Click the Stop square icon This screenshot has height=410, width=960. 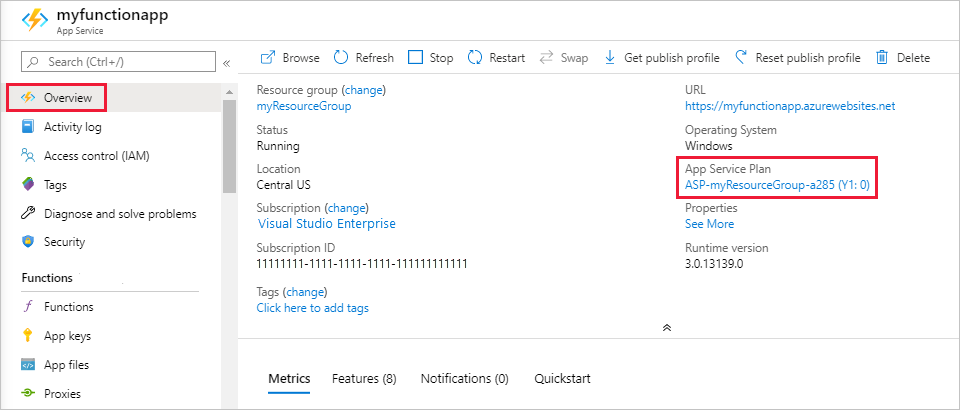pyautogui.click(x=416, y=58)
